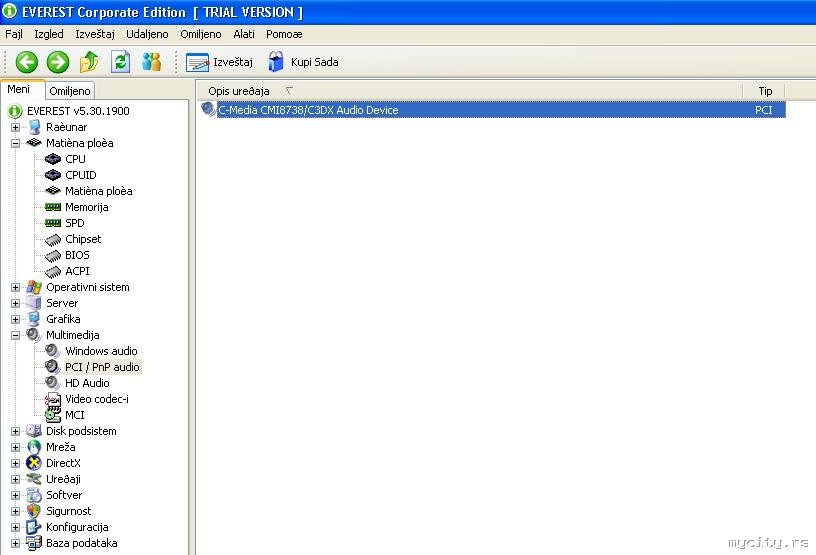Image resolution: width=816 pixels, height=555 pixels.
Task: Collapse the Matièna ploèa parent node
Action: [x=16, y=143]
